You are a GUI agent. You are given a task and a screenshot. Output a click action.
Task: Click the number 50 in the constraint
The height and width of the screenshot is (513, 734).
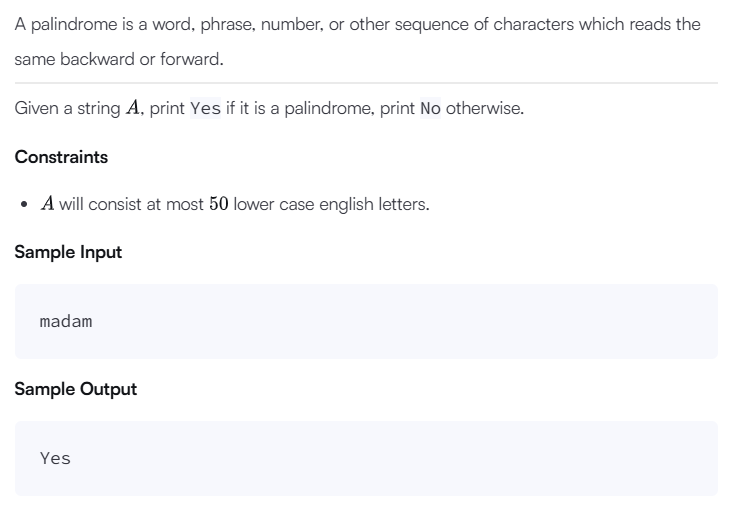click(x=219, y=204)
